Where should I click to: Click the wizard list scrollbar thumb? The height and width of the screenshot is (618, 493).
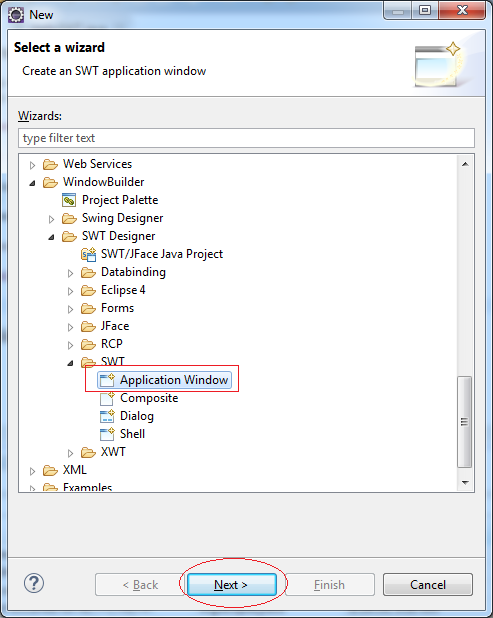465,422
